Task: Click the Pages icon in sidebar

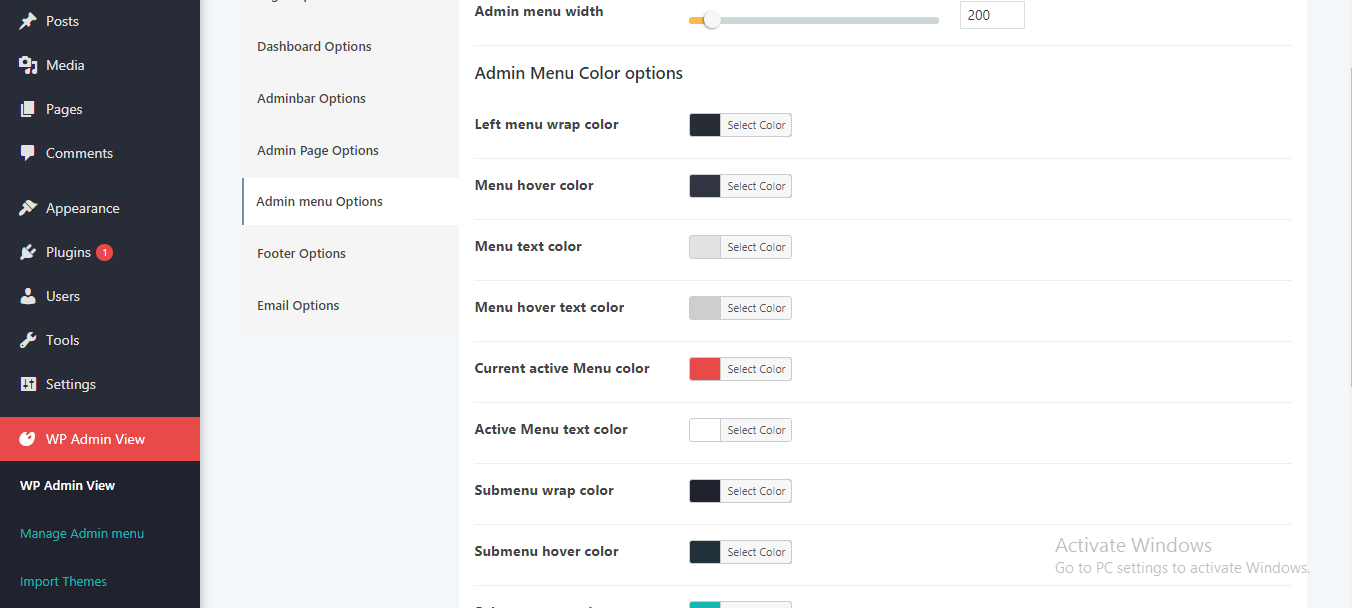Action: pos(28,109)
